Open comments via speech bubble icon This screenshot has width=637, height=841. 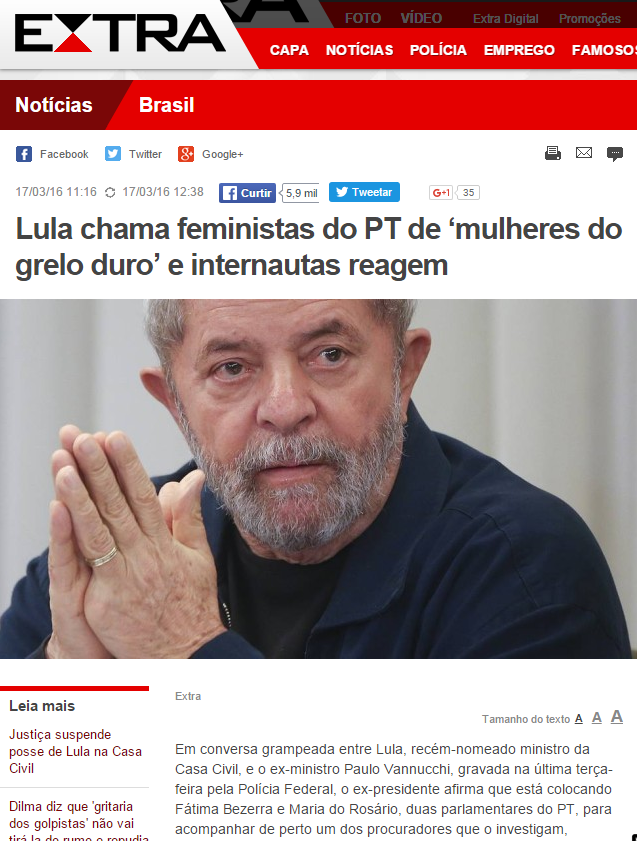(x=614, y=154)
